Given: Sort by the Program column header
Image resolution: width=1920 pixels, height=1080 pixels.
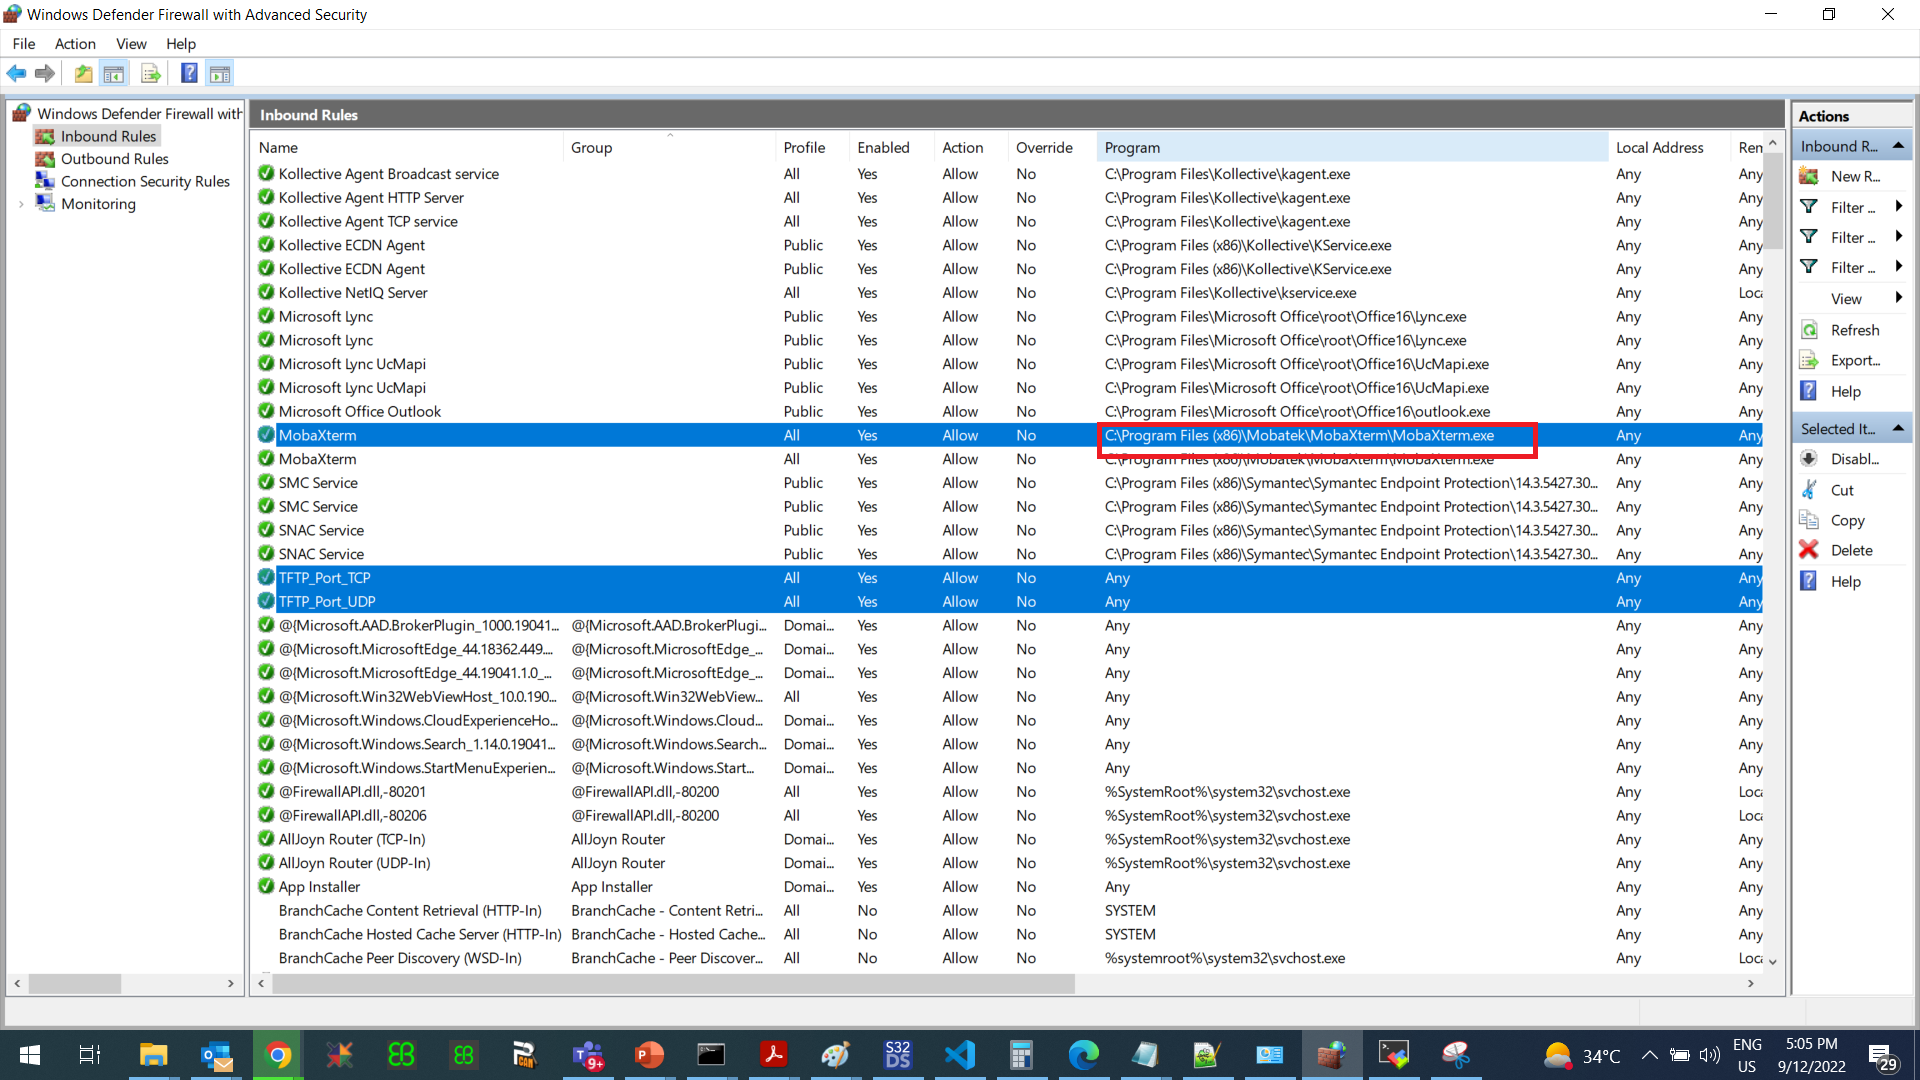Looking at the screenshot, I should tap(1353, 147).
